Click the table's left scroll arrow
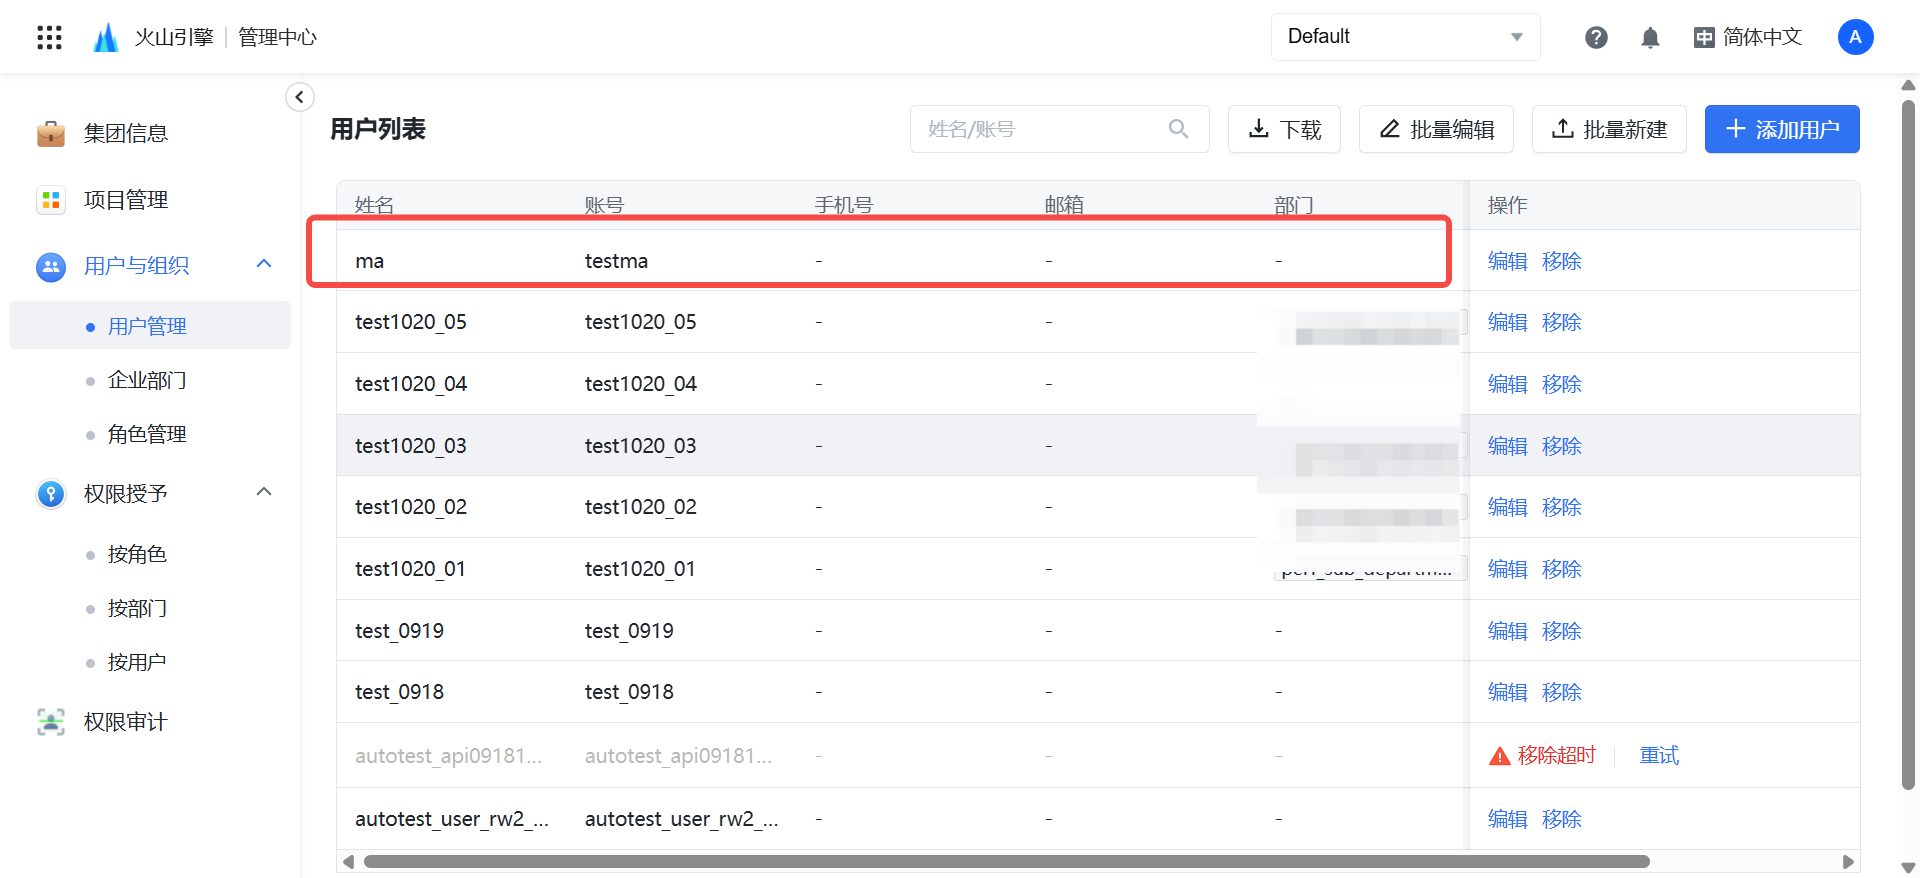This screenshot has width=1920, height=878. pyautogui.click(x=348, y=862)
